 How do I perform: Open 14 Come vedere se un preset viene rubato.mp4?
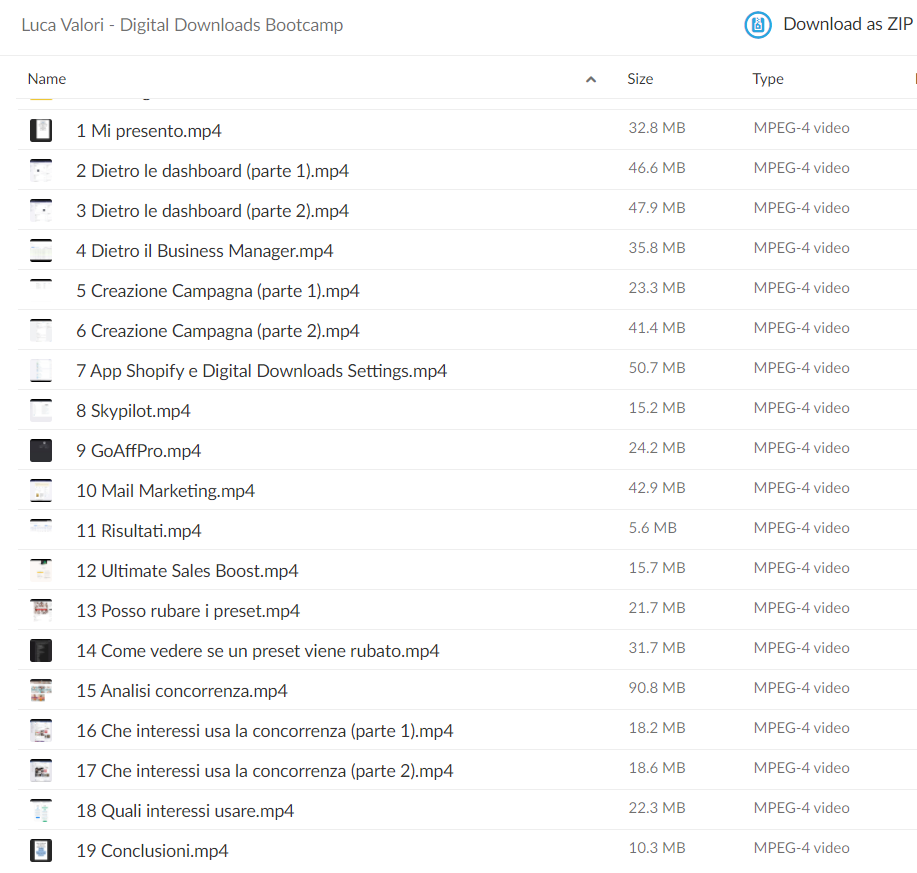point(257,651)
